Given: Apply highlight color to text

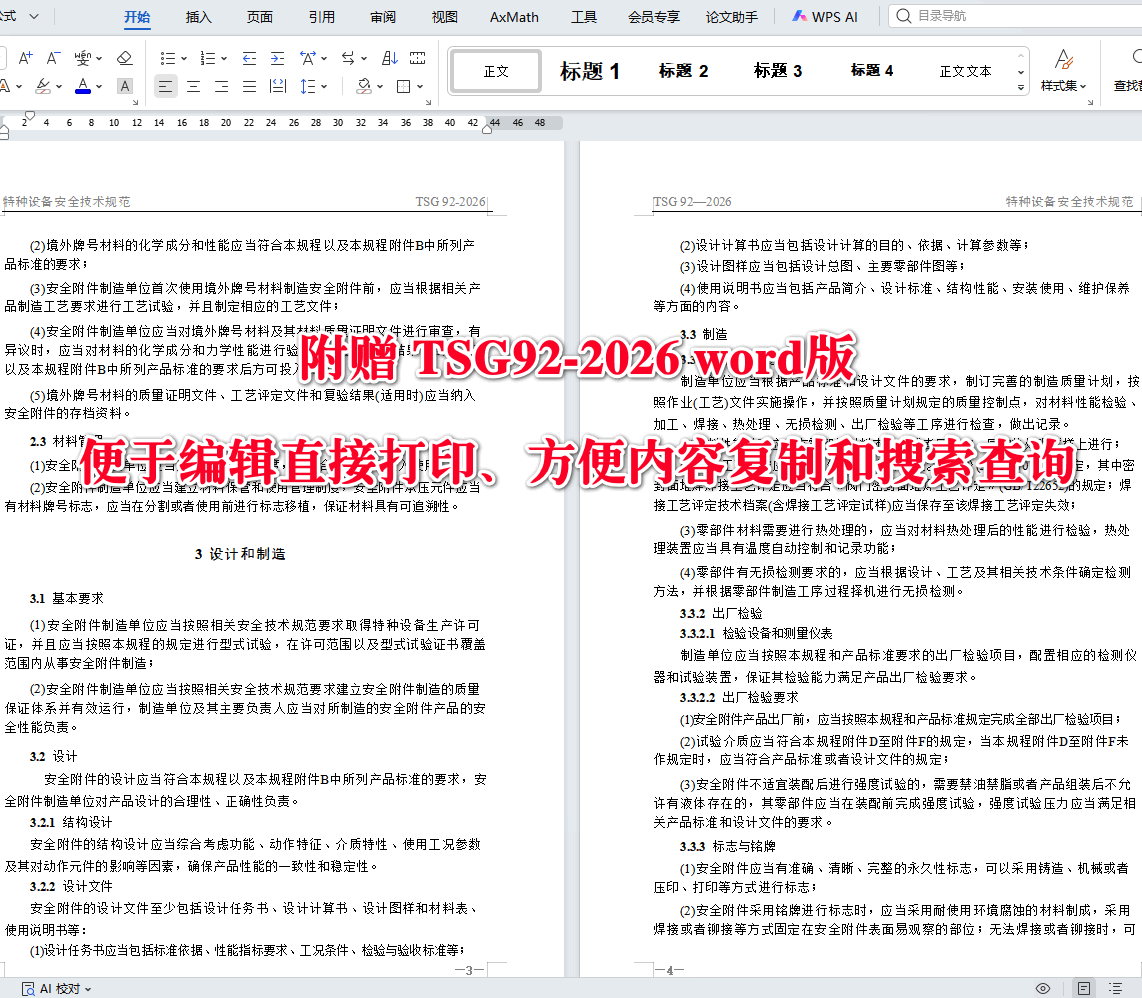Looking at the screenshot, I should [43, 85].
